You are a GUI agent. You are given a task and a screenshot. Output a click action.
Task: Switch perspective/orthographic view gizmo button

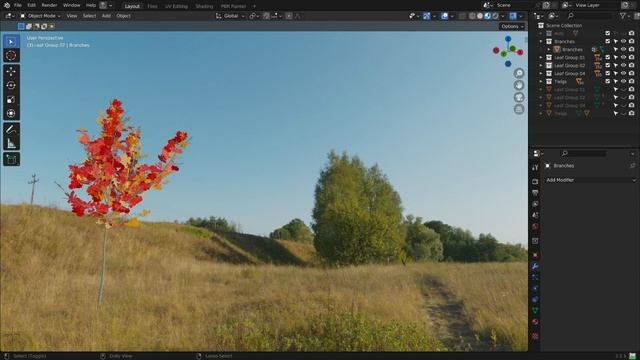coord(519,109)
